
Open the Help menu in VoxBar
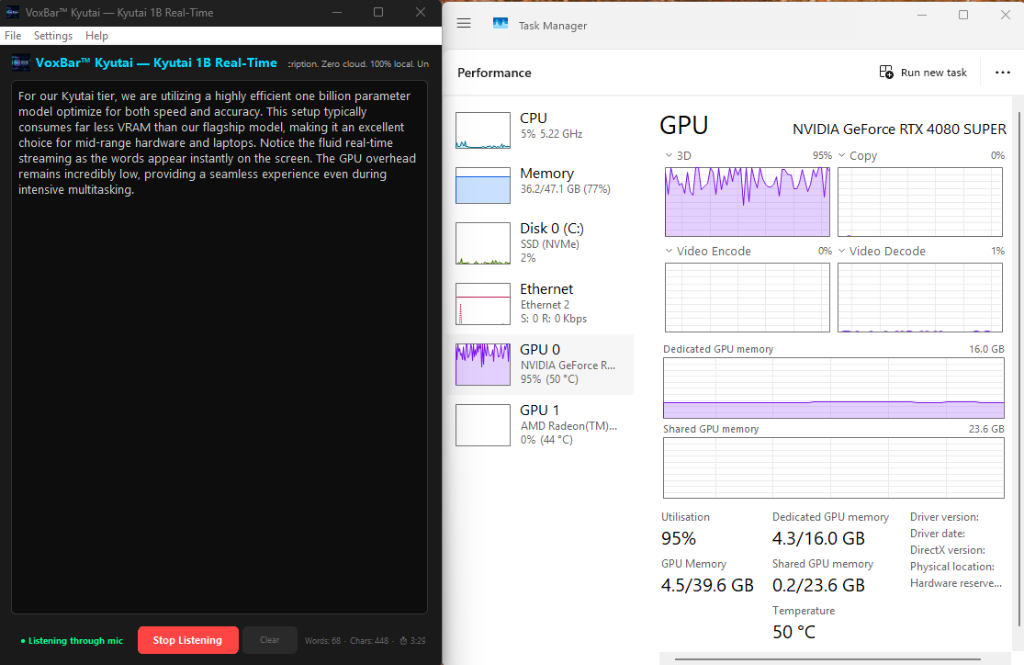pyautogui.click(x=97, y=36)
